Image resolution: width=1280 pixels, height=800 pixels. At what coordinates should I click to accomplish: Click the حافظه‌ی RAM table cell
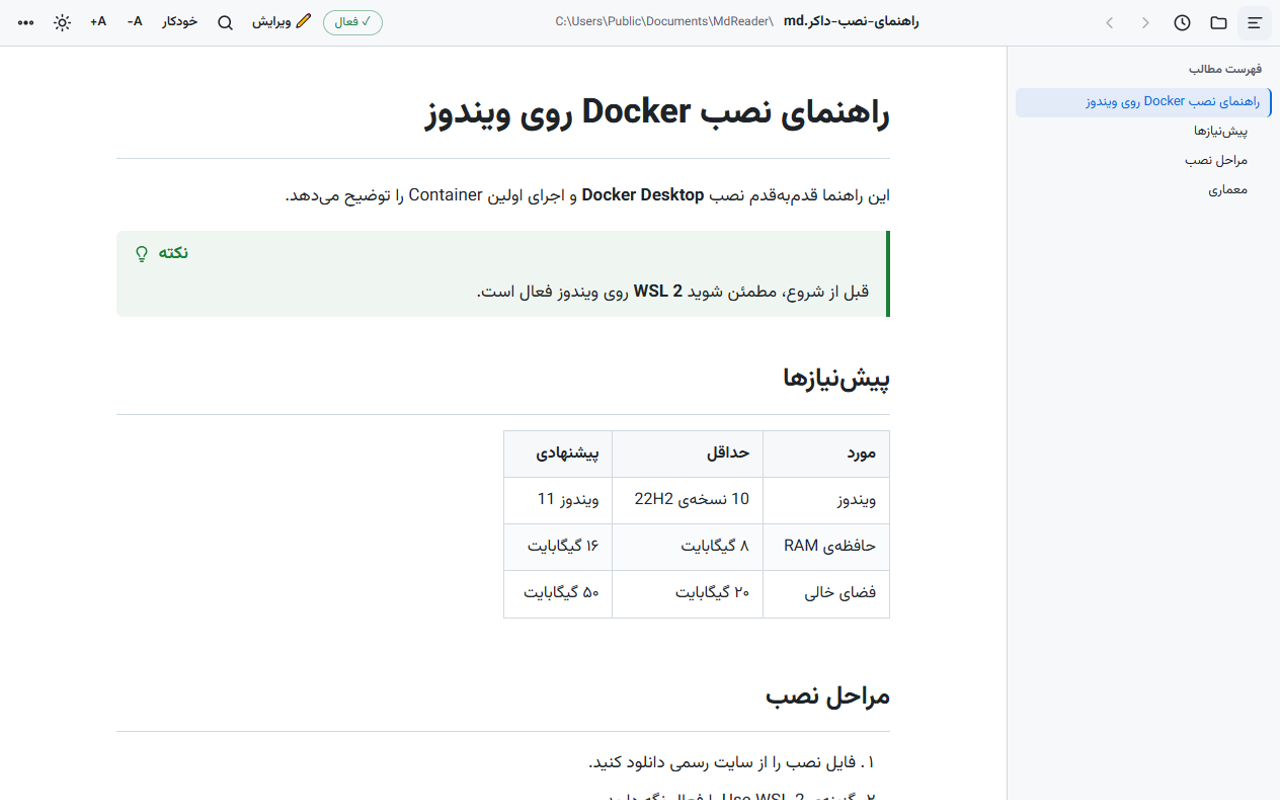(826, 546)
